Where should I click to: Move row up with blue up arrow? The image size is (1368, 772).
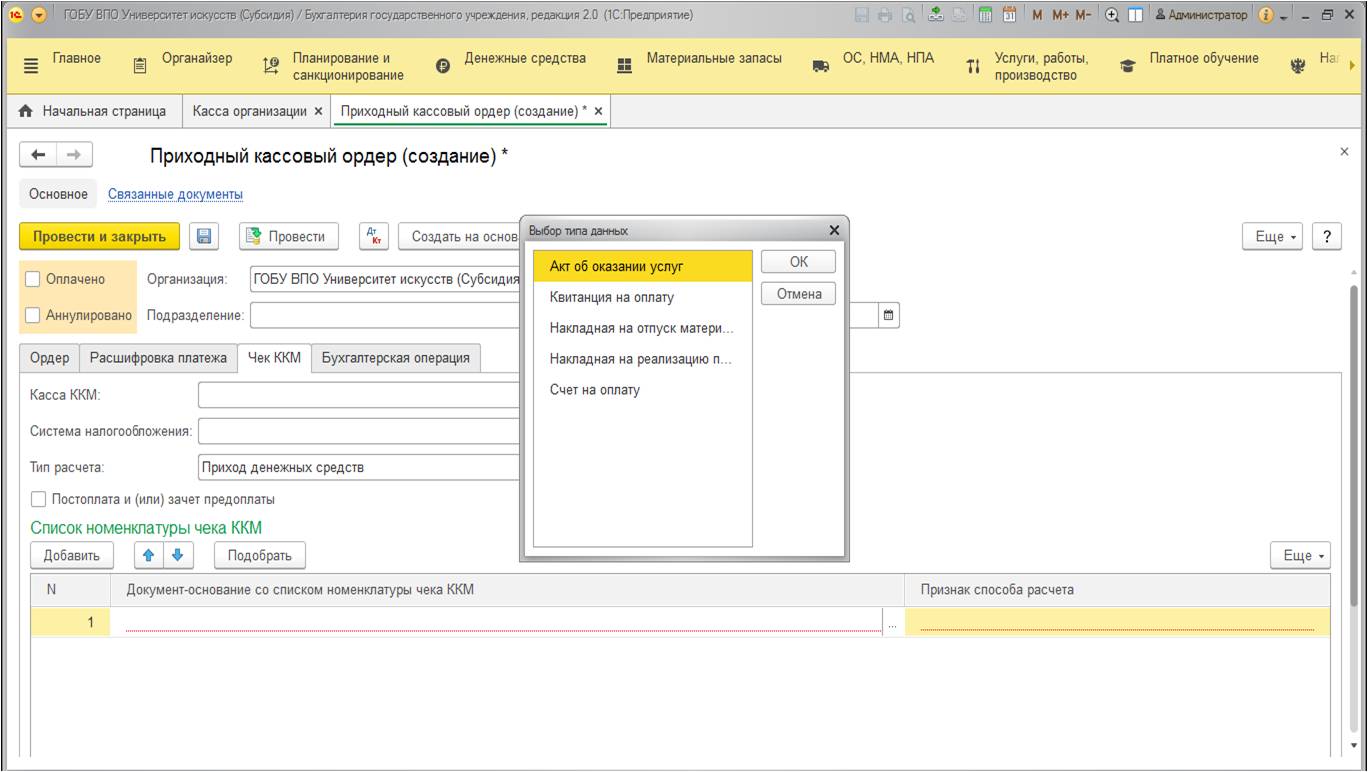[x=147, y=555]
